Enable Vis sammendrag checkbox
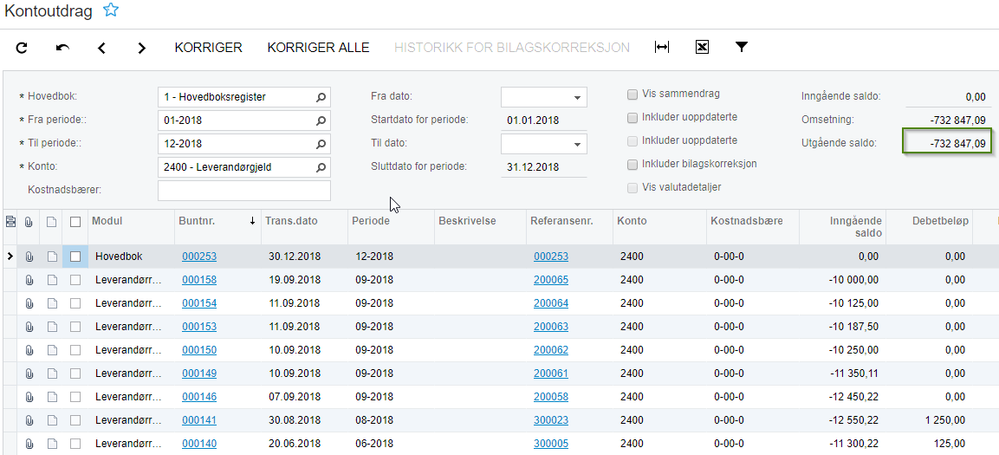The height and width of the screenshot is (455, 999). (x=632, y=94)
